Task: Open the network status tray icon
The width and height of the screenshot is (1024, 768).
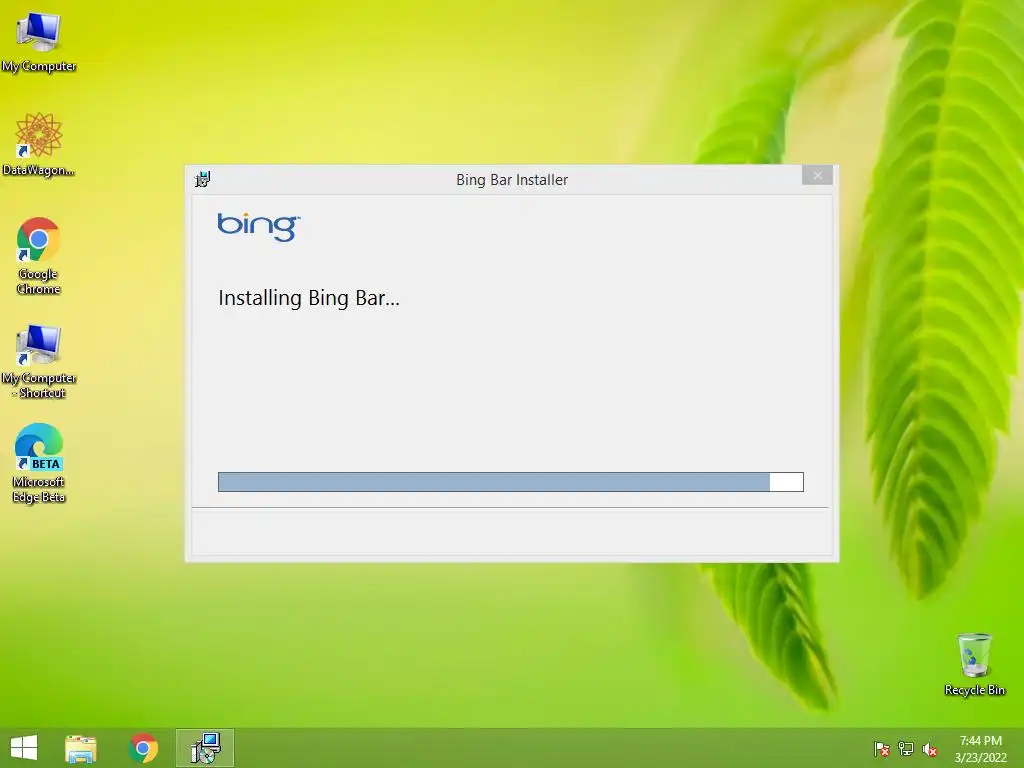Action: pos(906,749)
